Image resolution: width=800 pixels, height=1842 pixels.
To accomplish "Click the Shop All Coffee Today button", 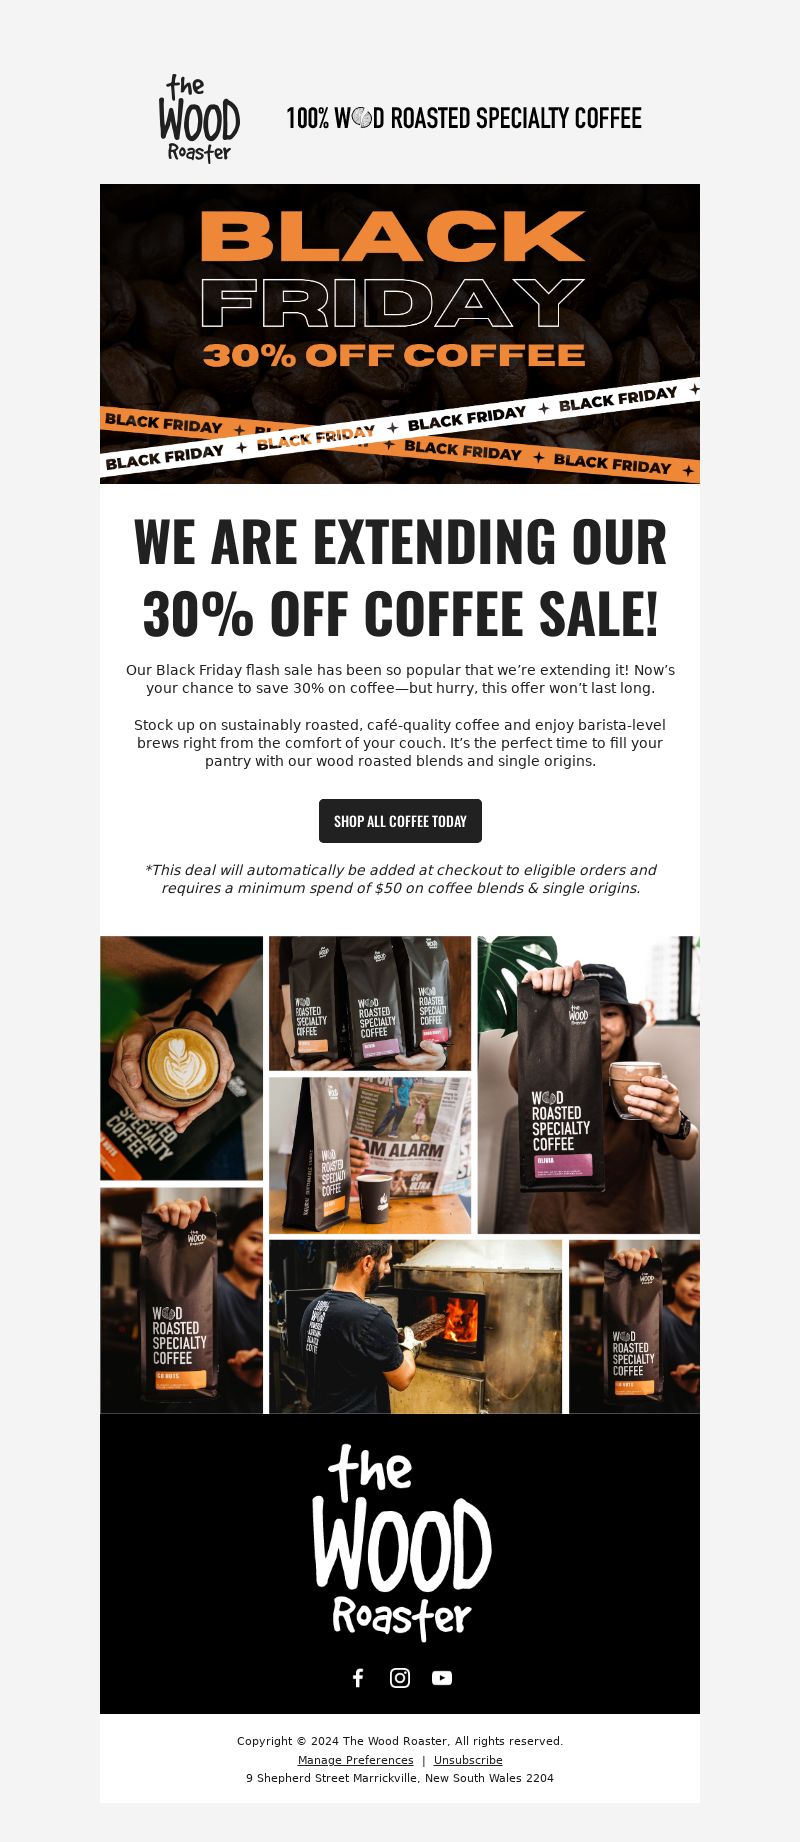I will pyautogui.click(x=400, y=821).
